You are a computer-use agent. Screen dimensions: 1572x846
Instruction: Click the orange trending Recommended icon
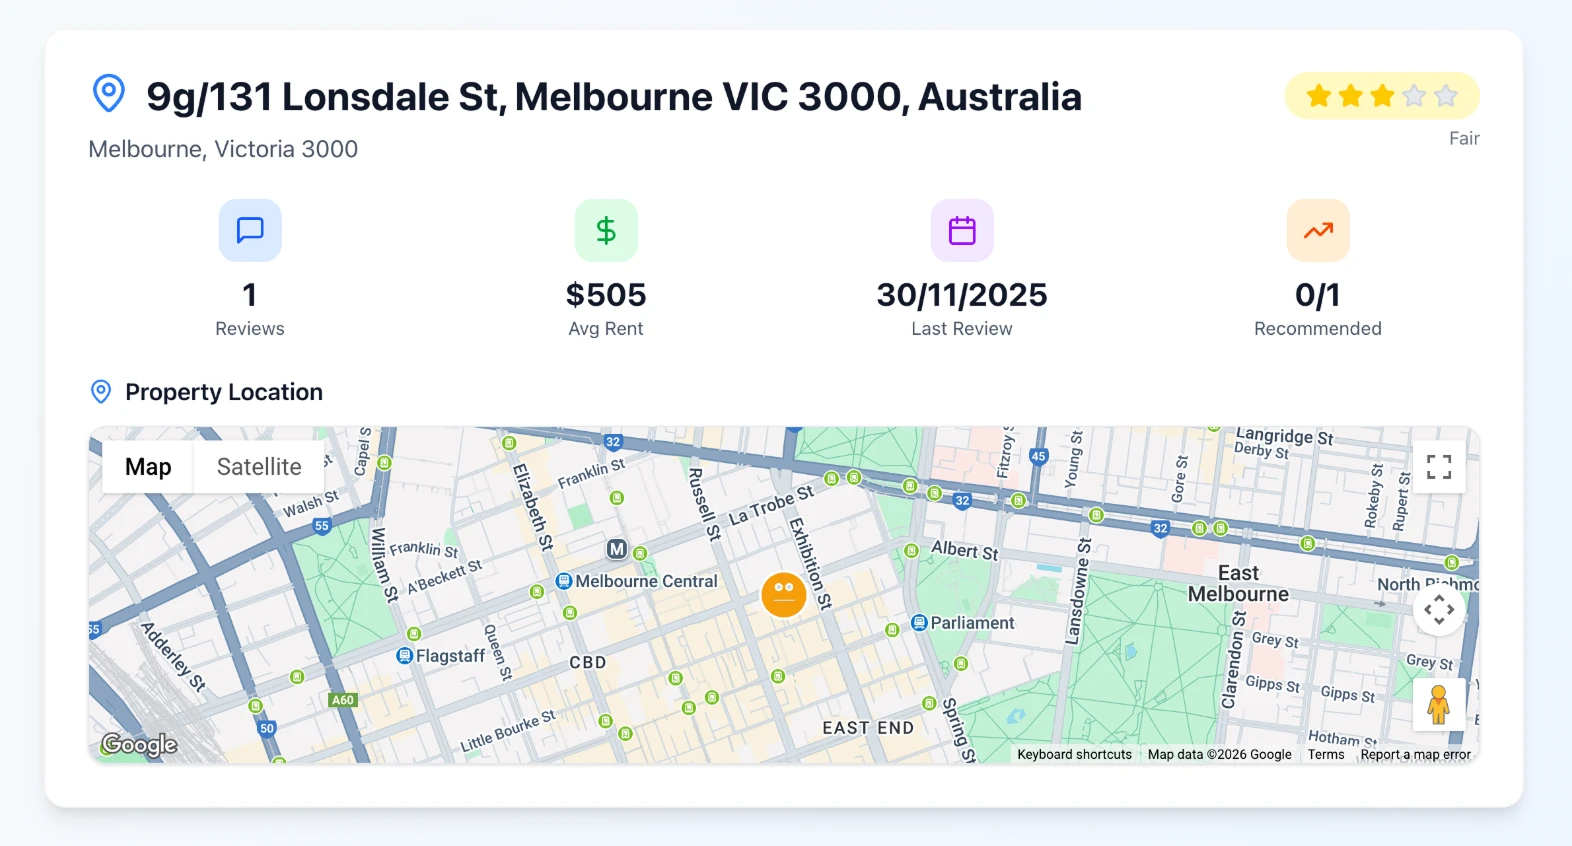[x=1318, y=230]
